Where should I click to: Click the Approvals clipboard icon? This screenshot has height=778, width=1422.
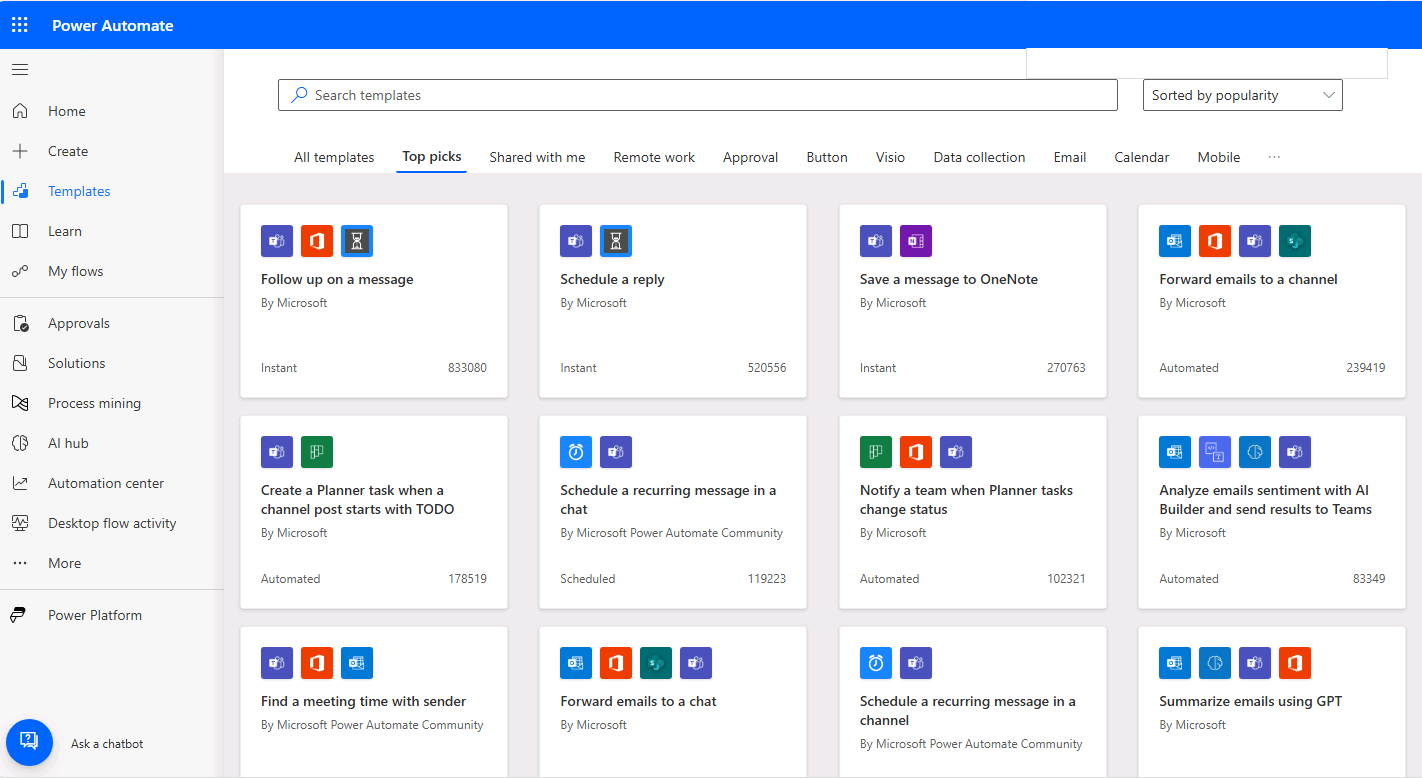pos(20,323)
